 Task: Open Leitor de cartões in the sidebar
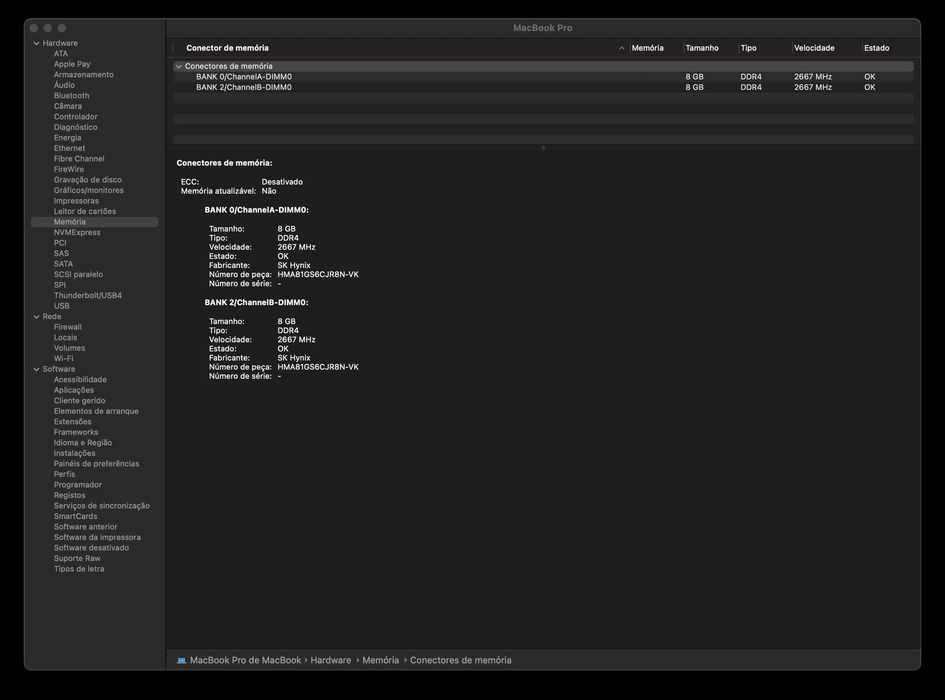coord(84,212)
